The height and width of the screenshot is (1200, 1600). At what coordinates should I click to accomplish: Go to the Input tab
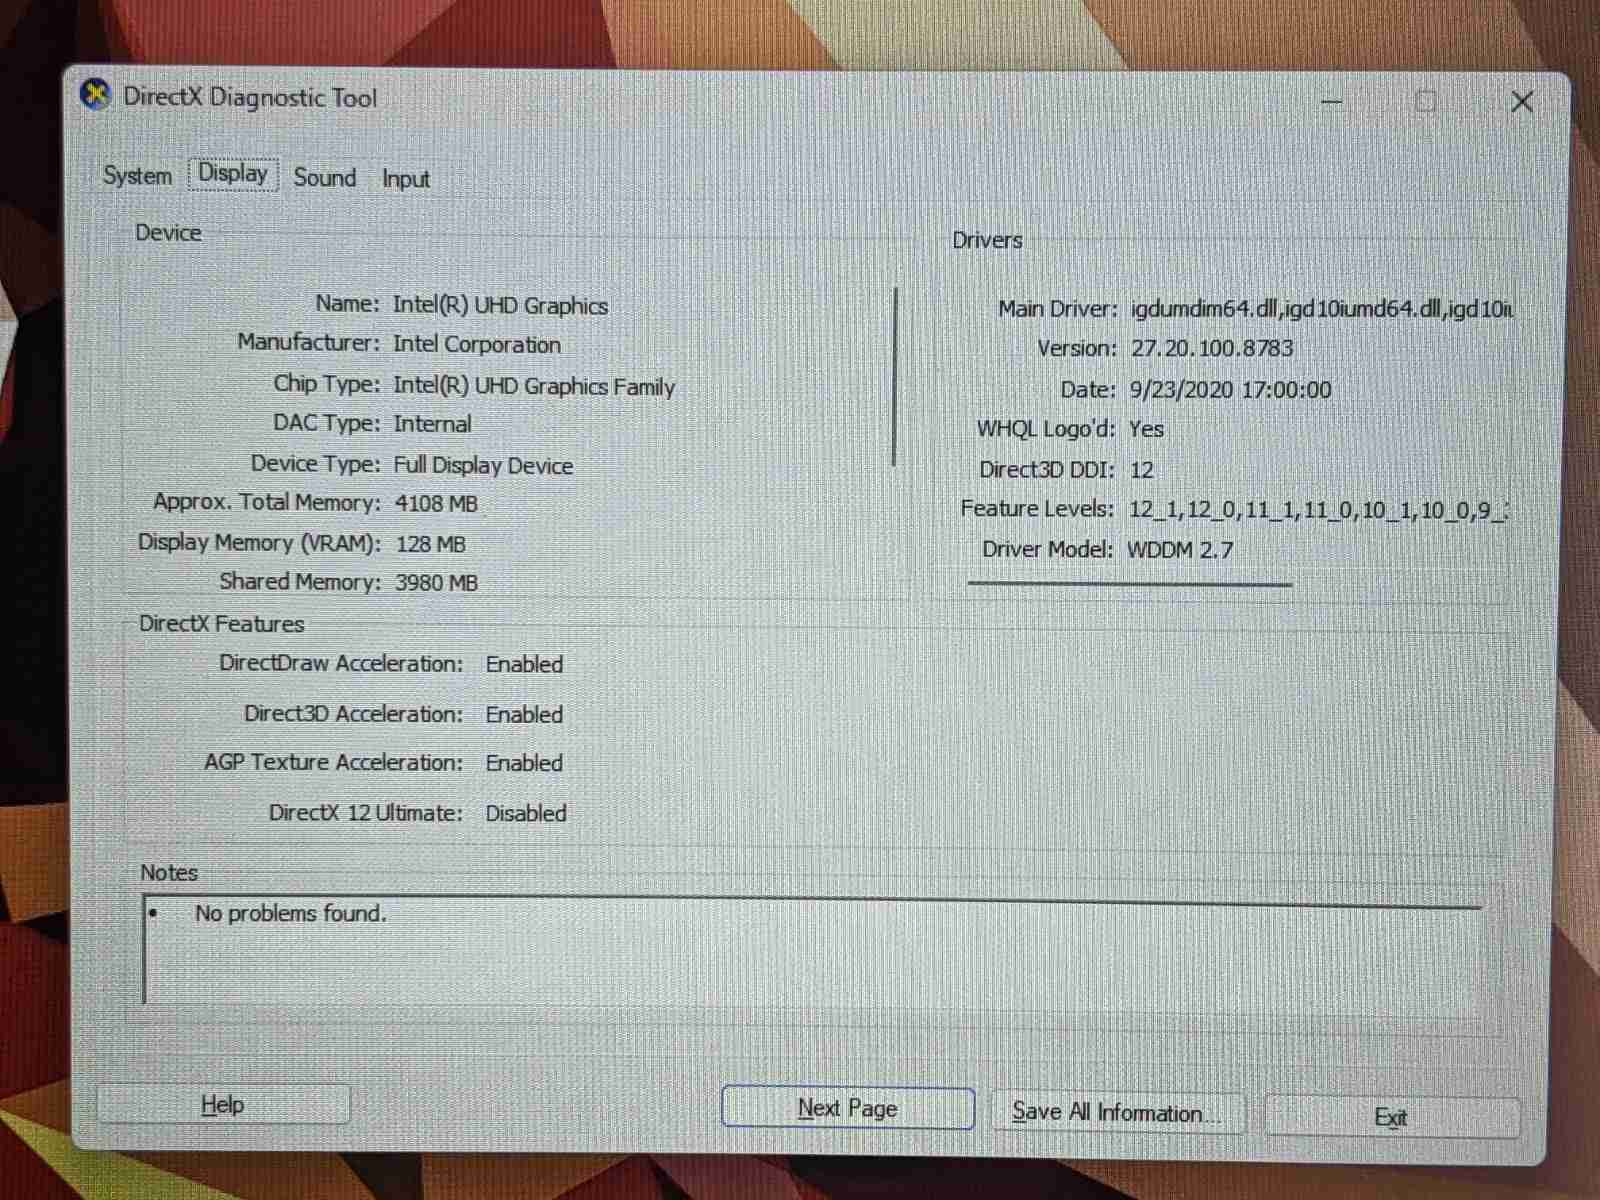coord(405,179)
